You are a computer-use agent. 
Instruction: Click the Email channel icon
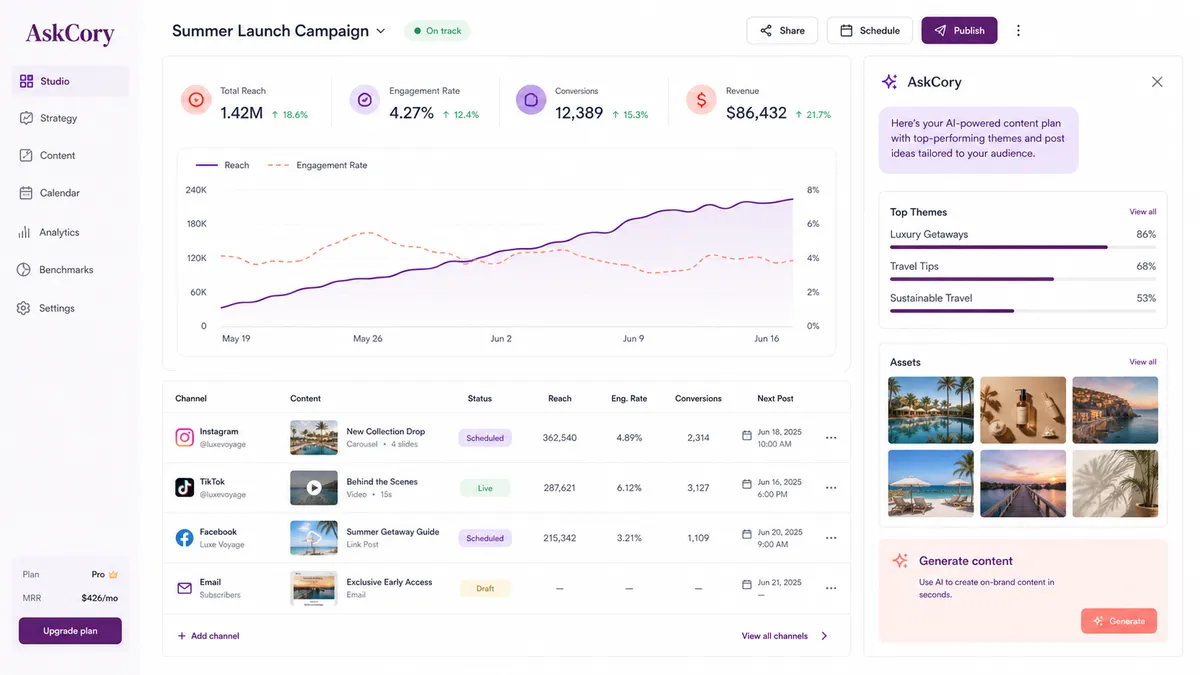(x=184, y=588)
